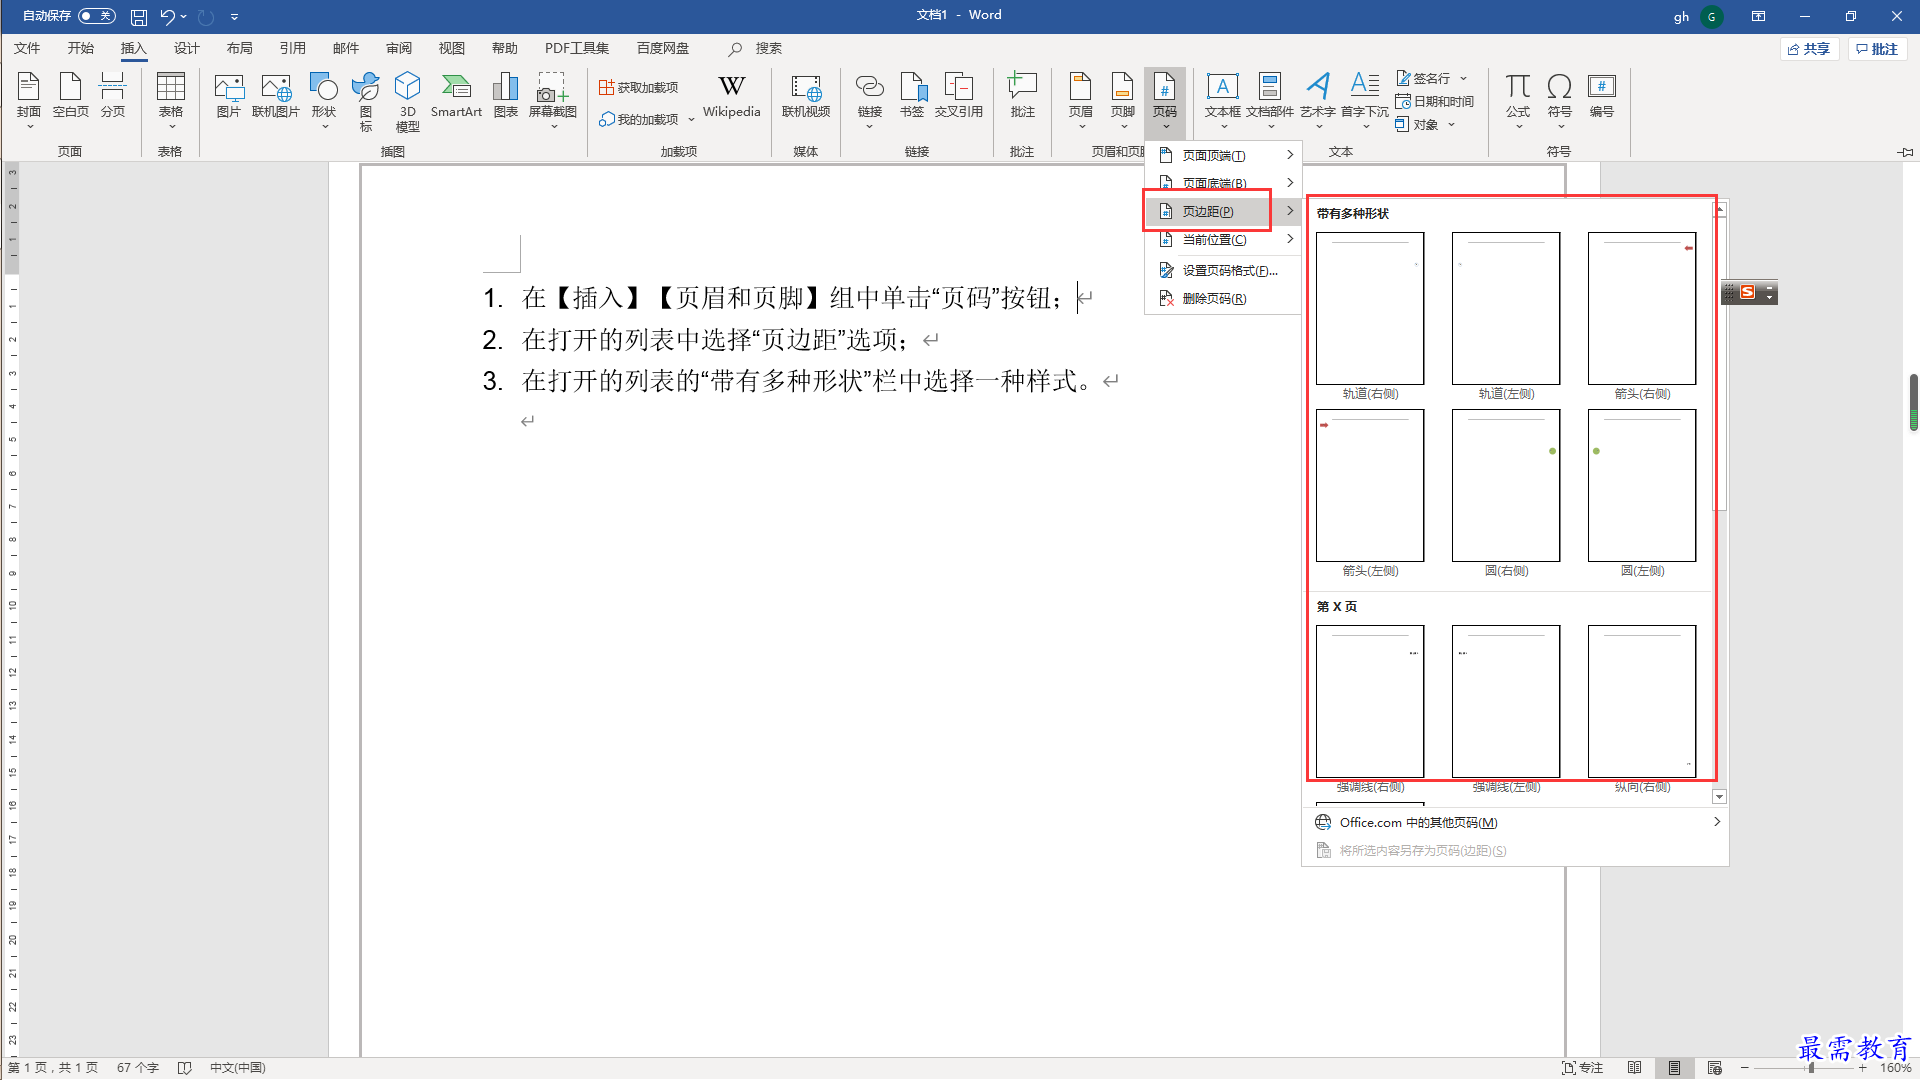Viewport: 1920px width, 1080px height.
Task: Zoom in with the plus button
Action: [1863, 1068]
